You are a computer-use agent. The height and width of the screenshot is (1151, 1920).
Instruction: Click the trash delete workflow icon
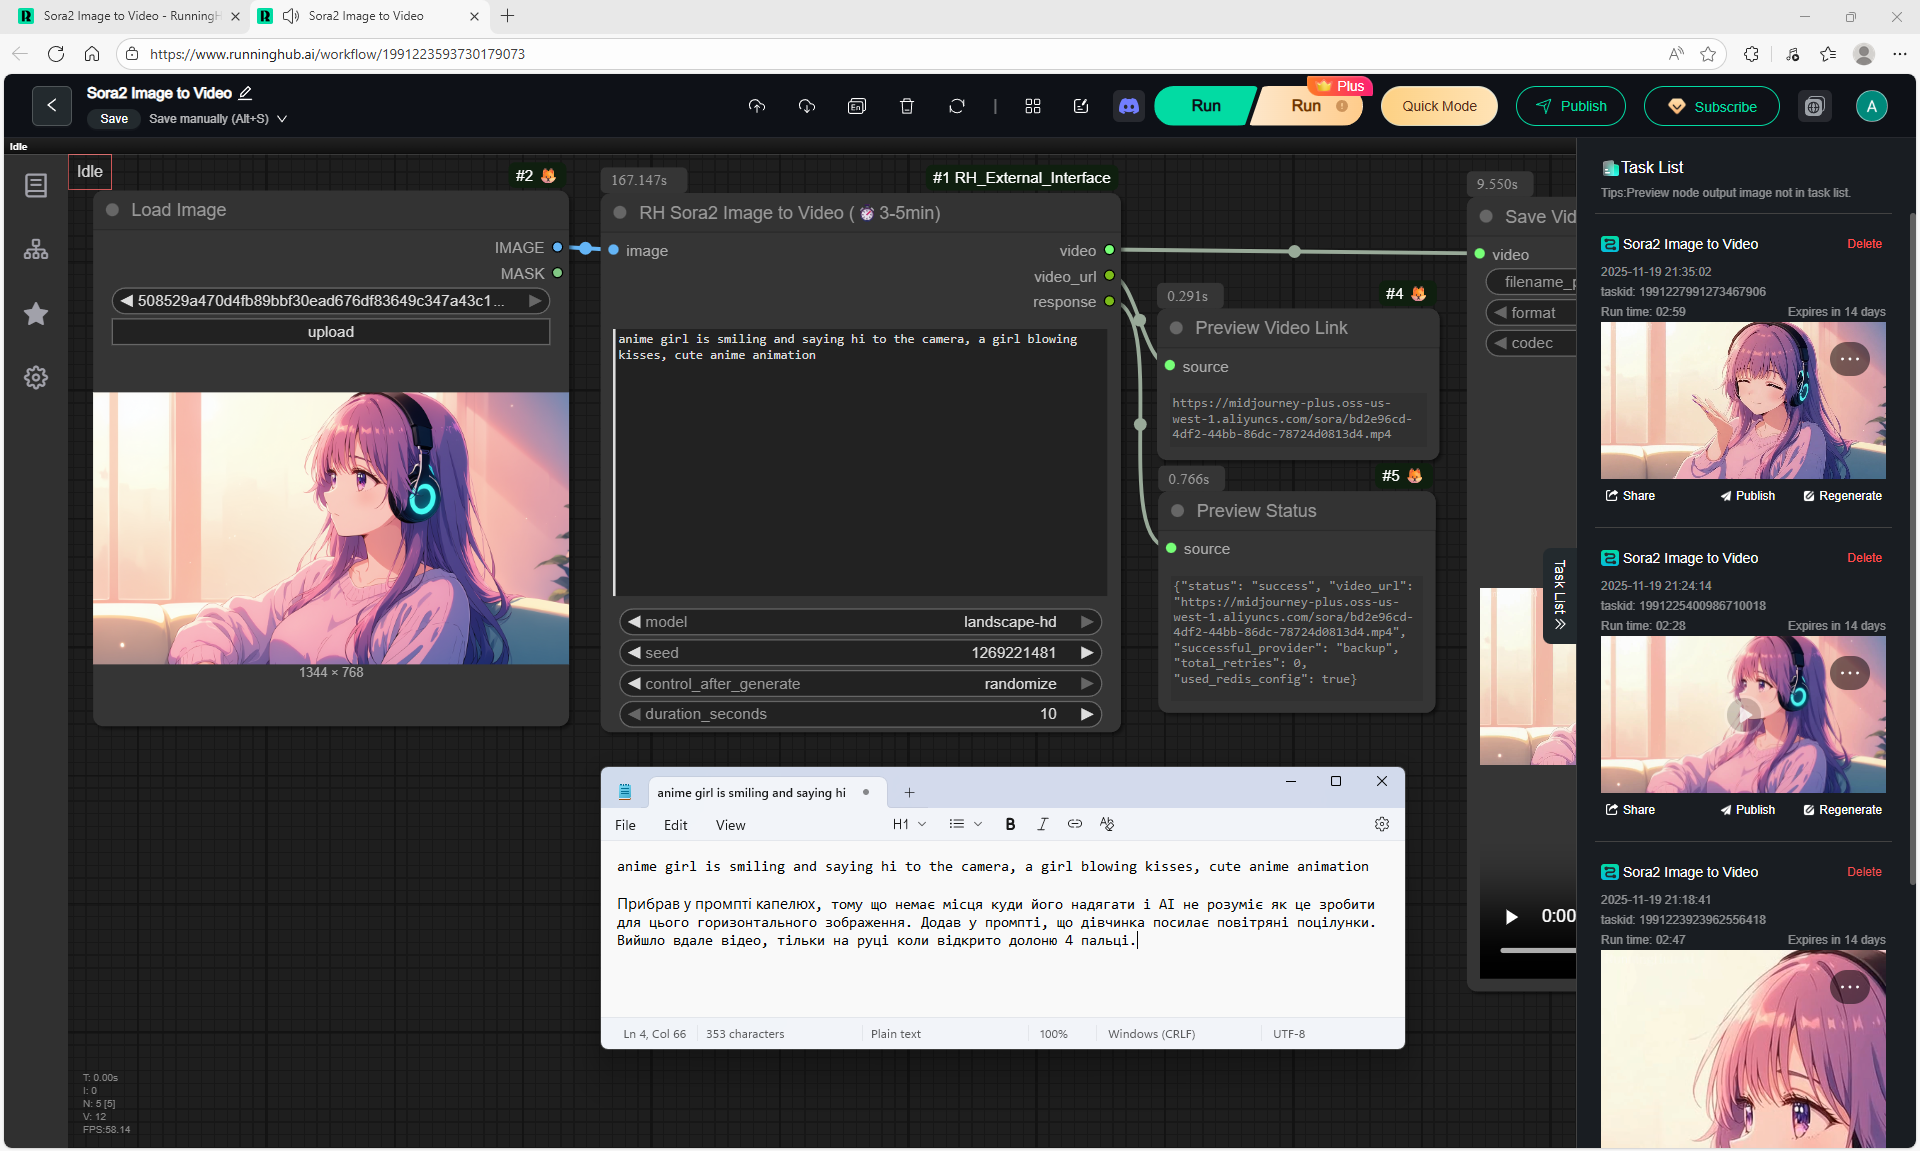tap(907, 106)
